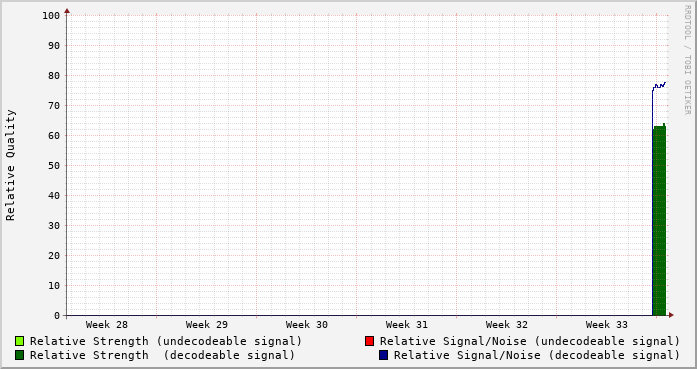Click the 100 value on Y axis
The width and height of the screenshot is (697, 369).
[x=51, y=16]
